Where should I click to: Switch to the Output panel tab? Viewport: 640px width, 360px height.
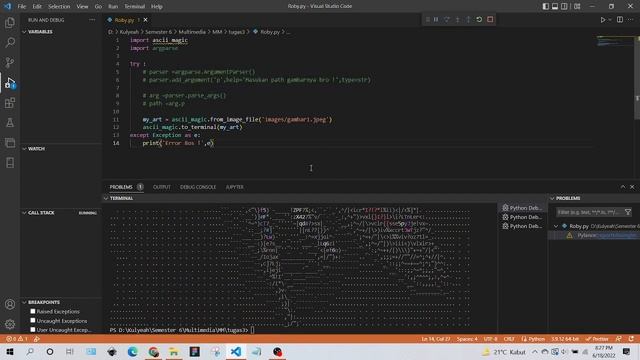(x=162, y=187)
